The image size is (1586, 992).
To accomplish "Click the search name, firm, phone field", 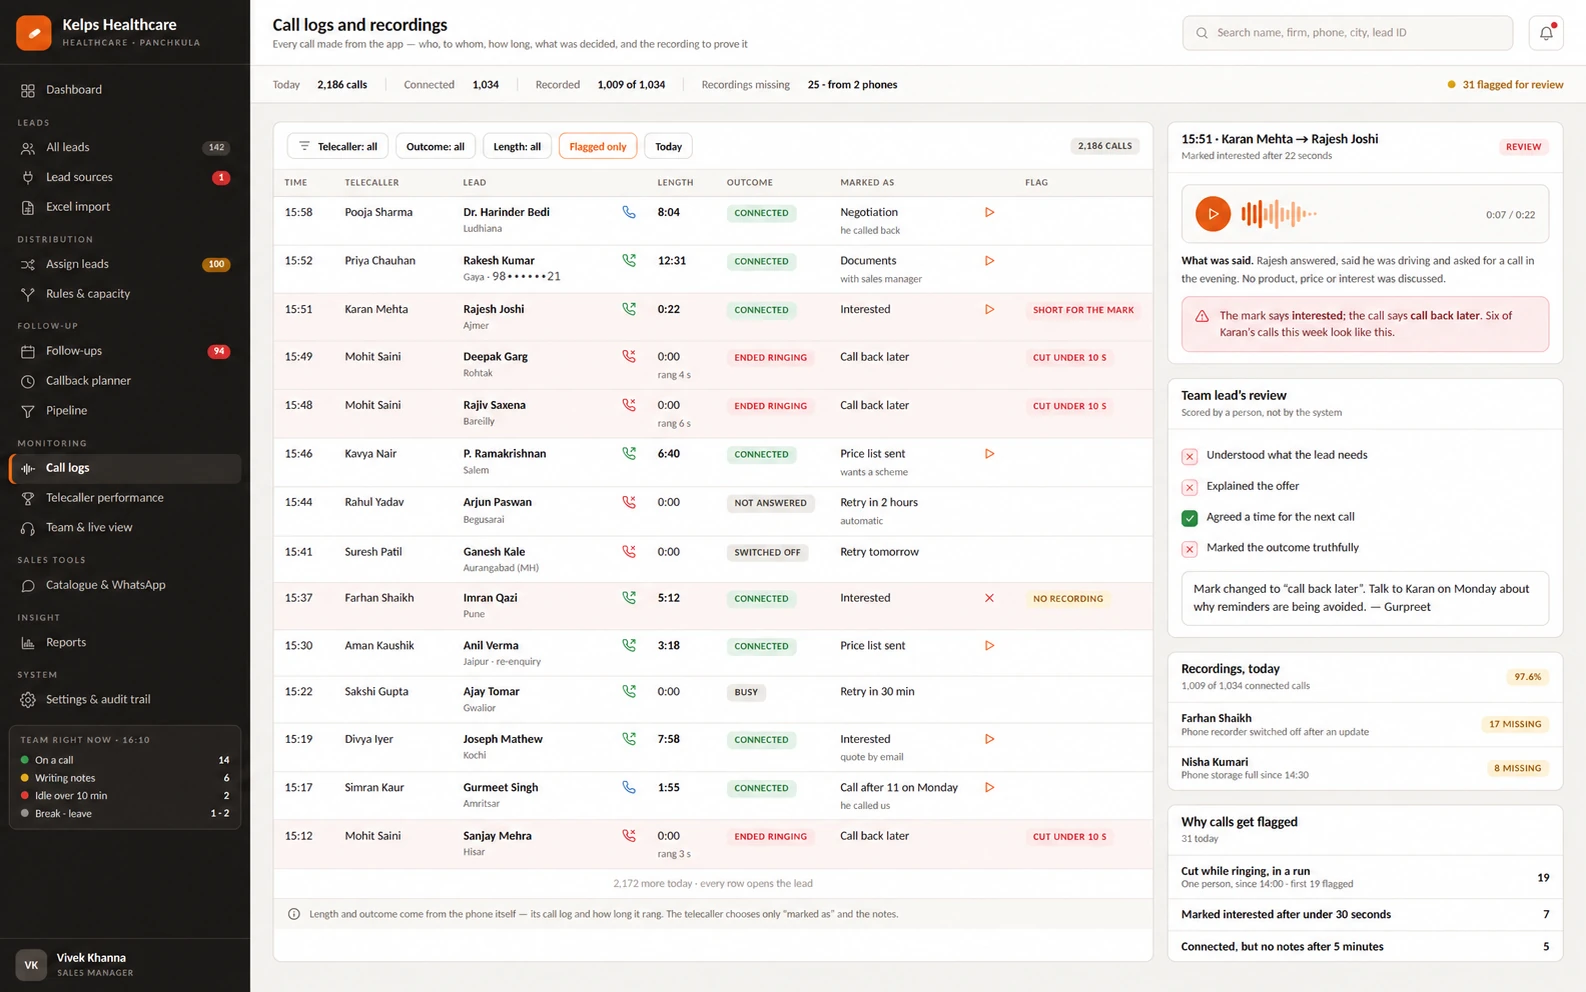I will coord(1347,33).
